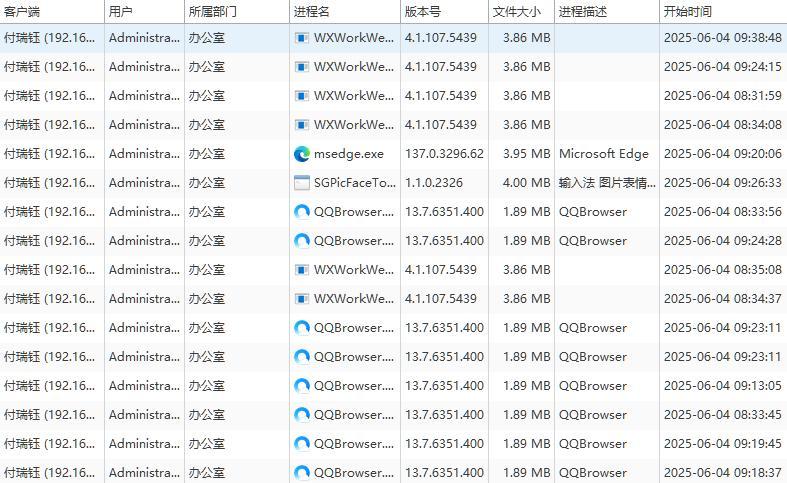Viewport: 787px width, 483px height.
Task: Click start time 2025-06-04 09:38:48
Action: [x=723, y=38]
